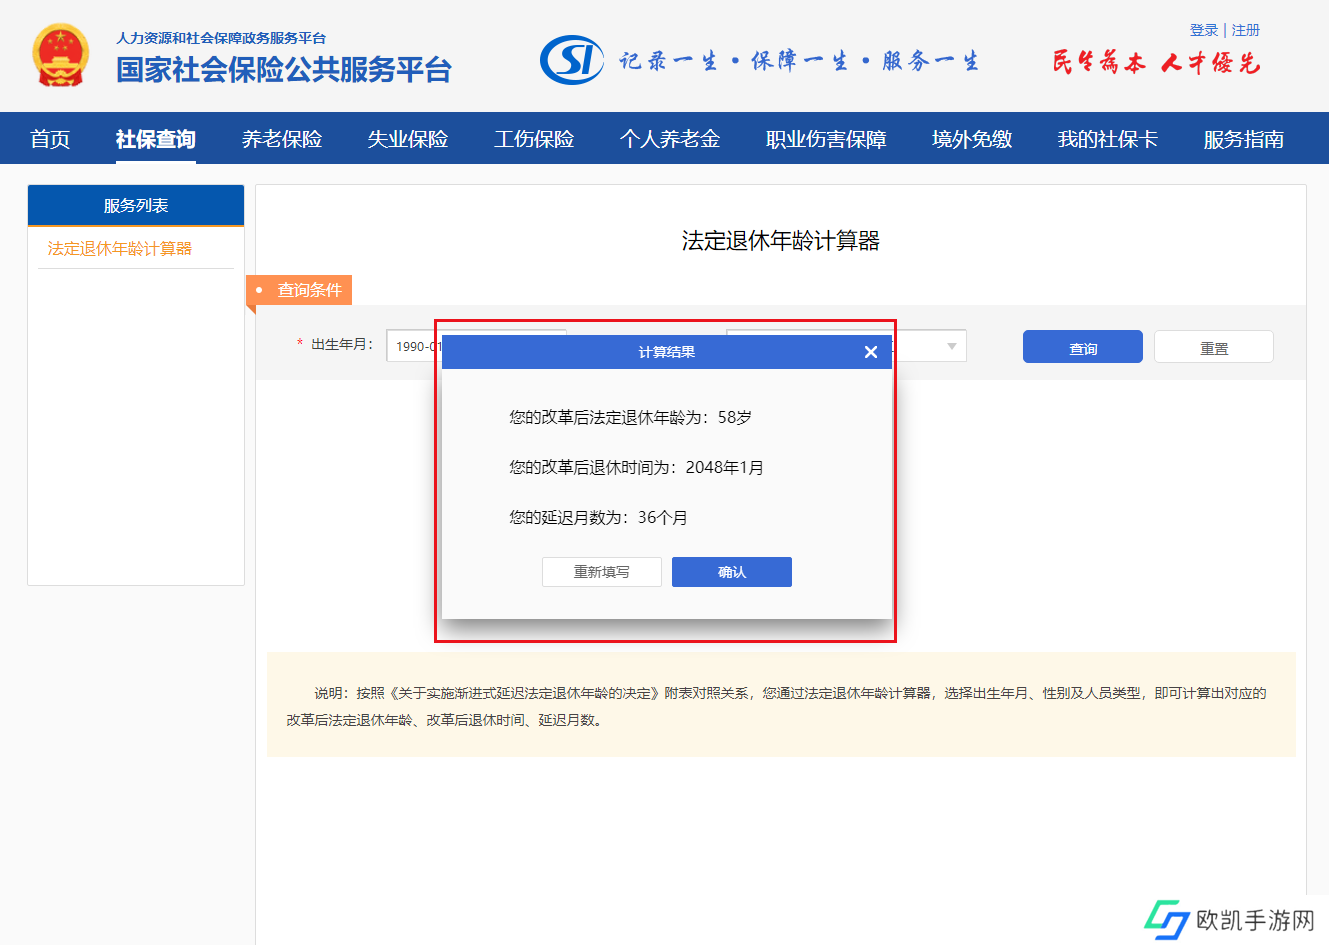
Task: Open the 失业保险 menu item
Action: [407, 139]
